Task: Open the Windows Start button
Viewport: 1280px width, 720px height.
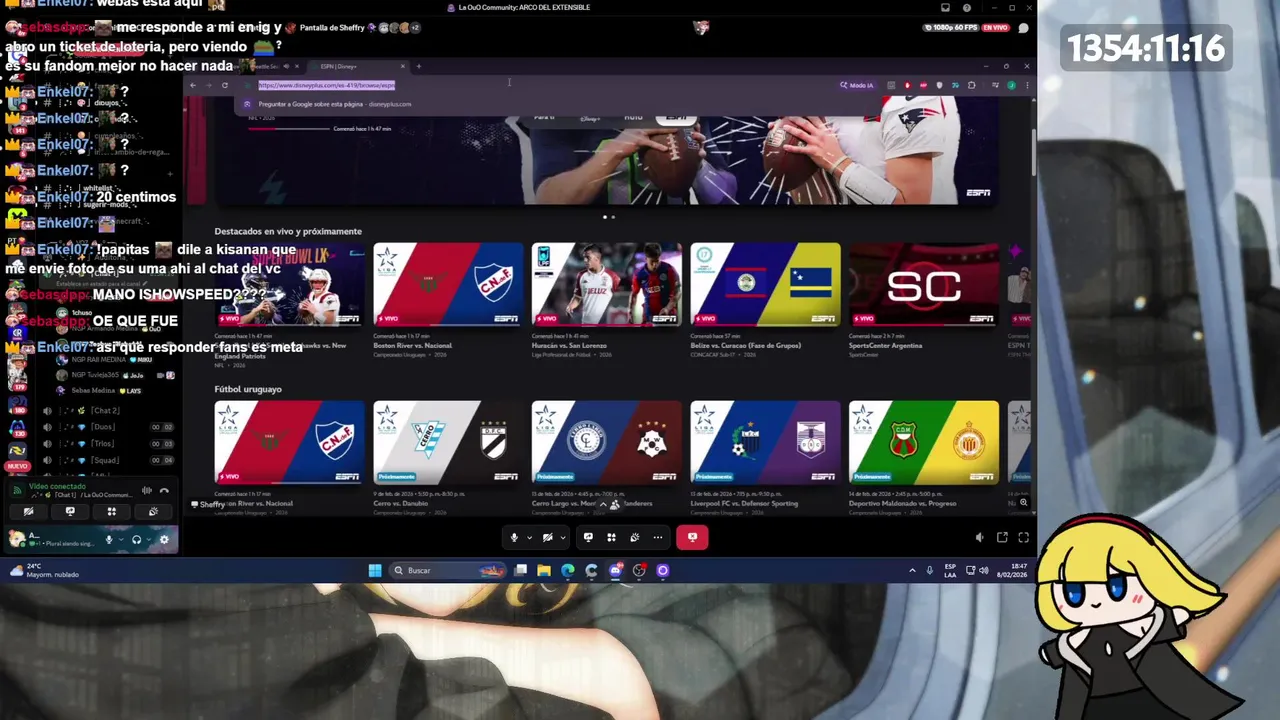Action: pyautogui.click(x=375, y=570)
